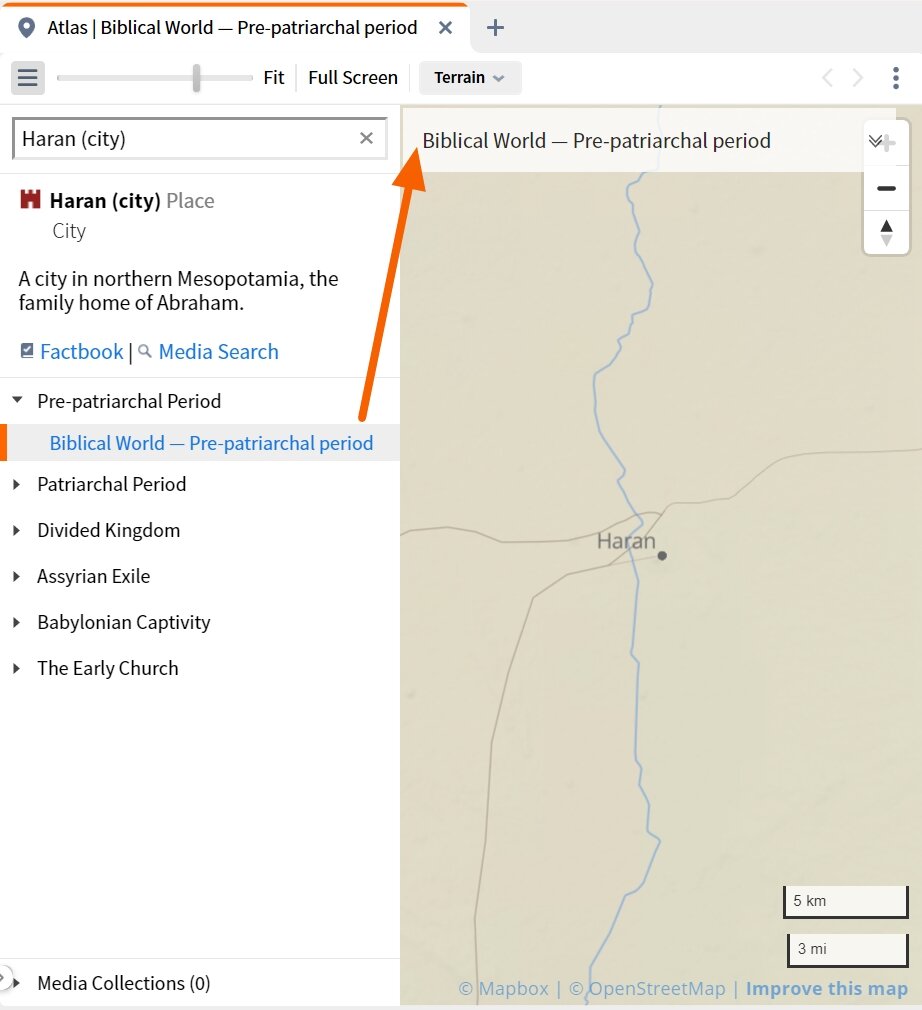
Task: Collapse map controls with the double-chevron icon
Action: point(876,141)
